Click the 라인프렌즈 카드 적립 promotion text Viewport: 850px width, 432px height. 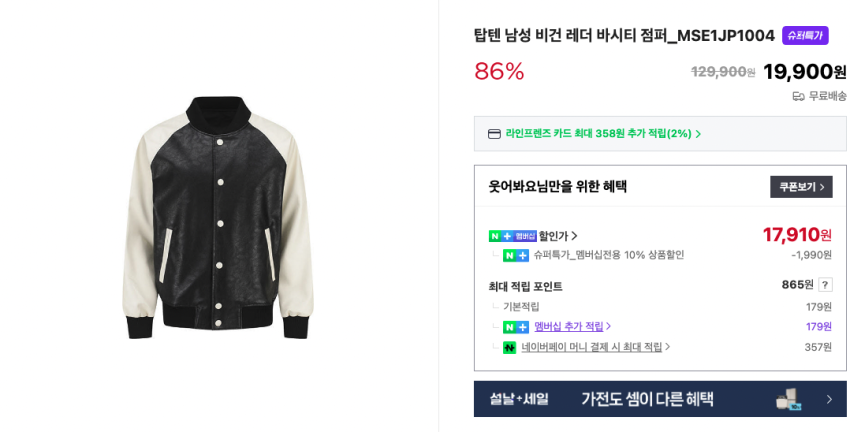(598, 134)
